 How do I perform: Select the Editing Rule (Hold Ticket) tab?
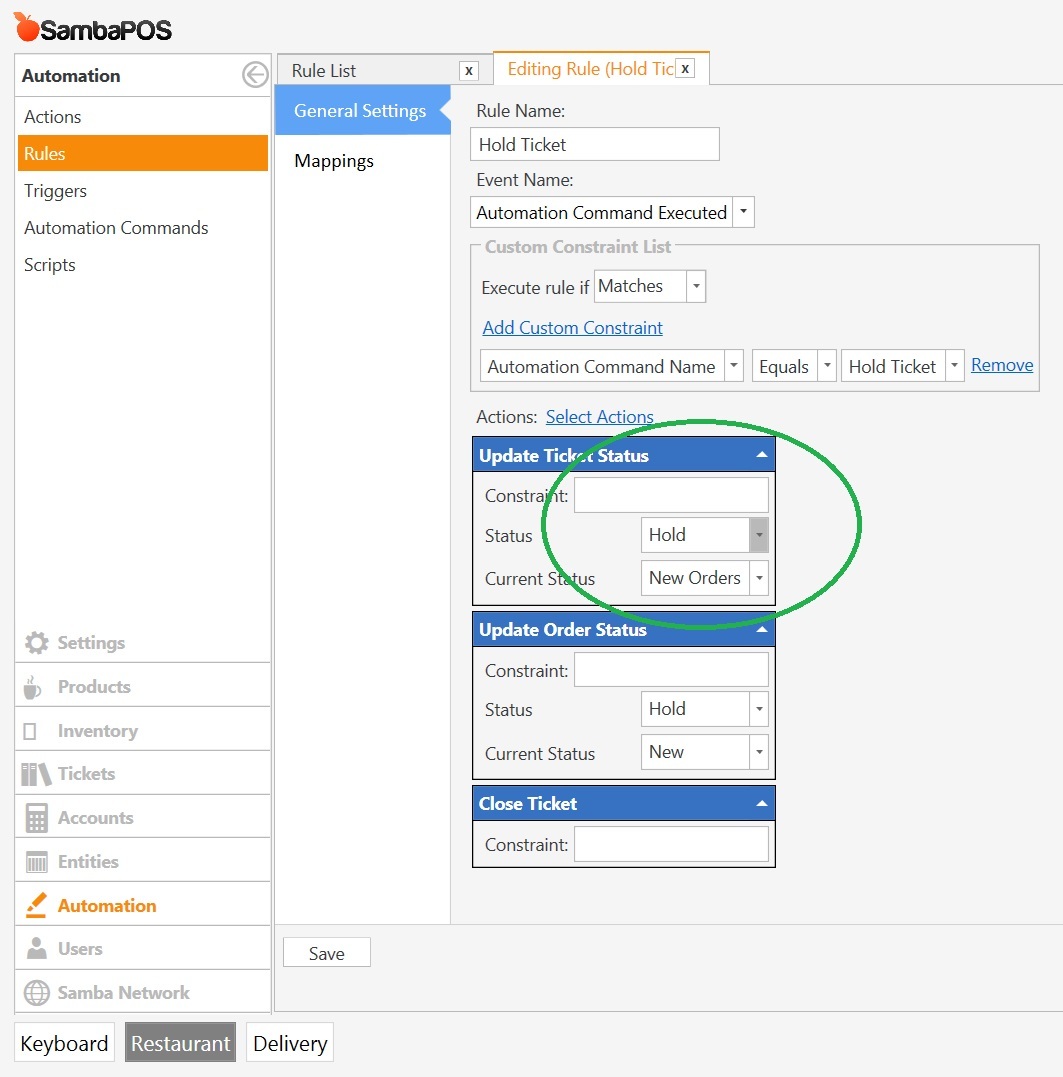pyautogui.click(x=590, y=69)
